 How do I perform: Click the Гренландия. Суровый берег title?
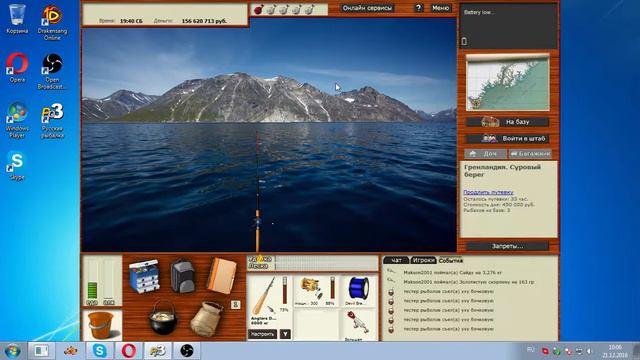[502, 171]
